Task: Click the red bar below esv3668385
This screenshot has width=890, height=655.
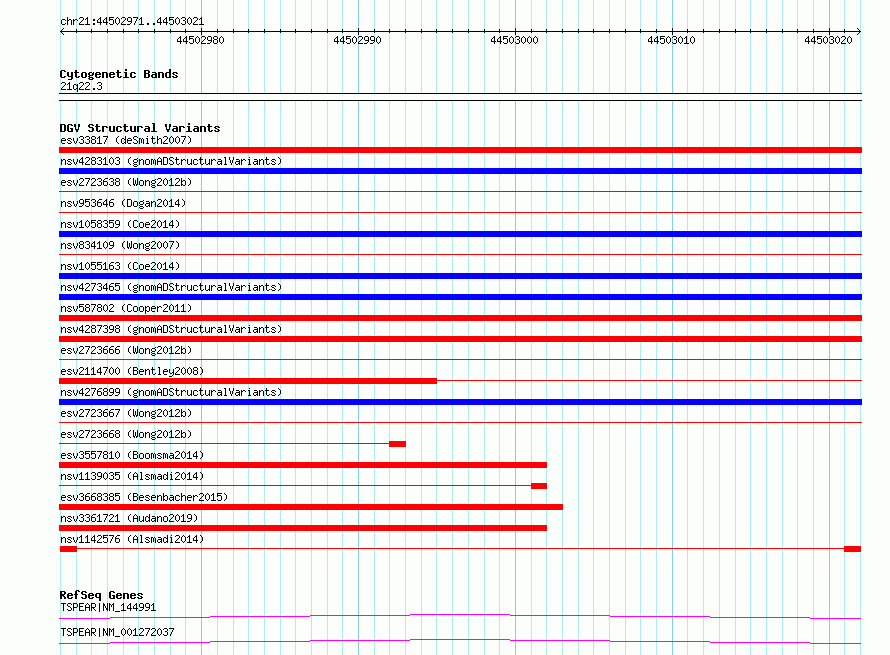Action: 311,507
